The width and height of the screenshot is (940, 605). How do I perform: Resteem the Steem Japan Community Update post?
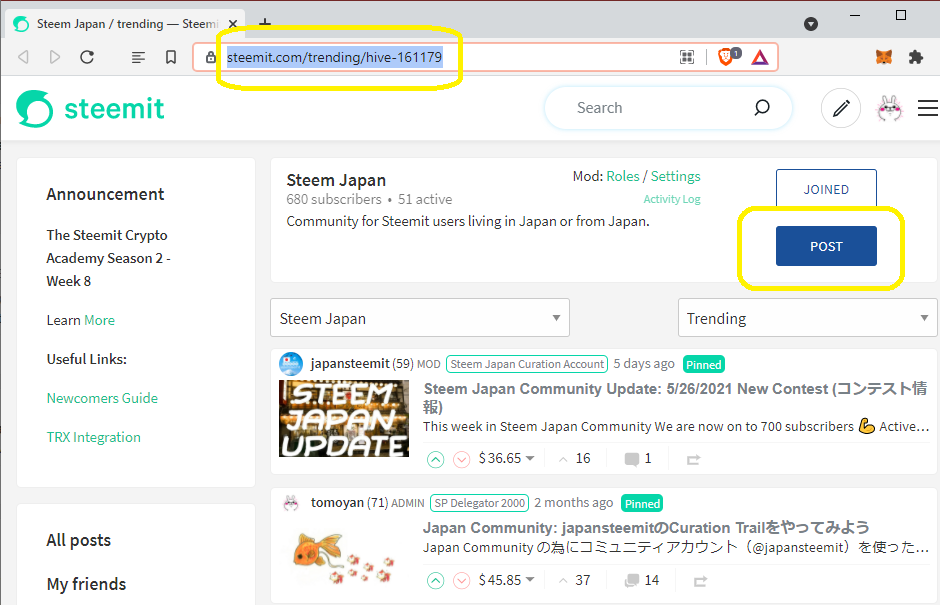point(694,460)
